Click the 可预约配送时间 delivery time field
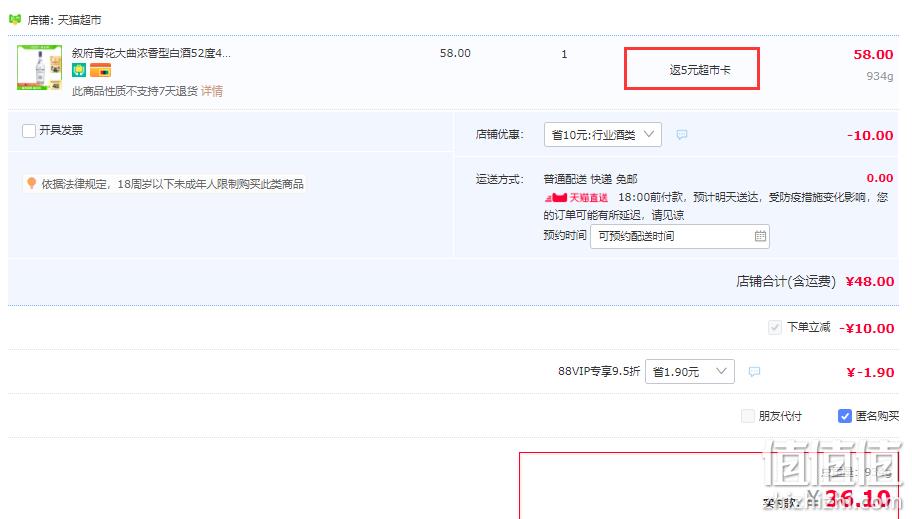The width and height of the screenshot is (912, 519). click(x=679, y=236)
